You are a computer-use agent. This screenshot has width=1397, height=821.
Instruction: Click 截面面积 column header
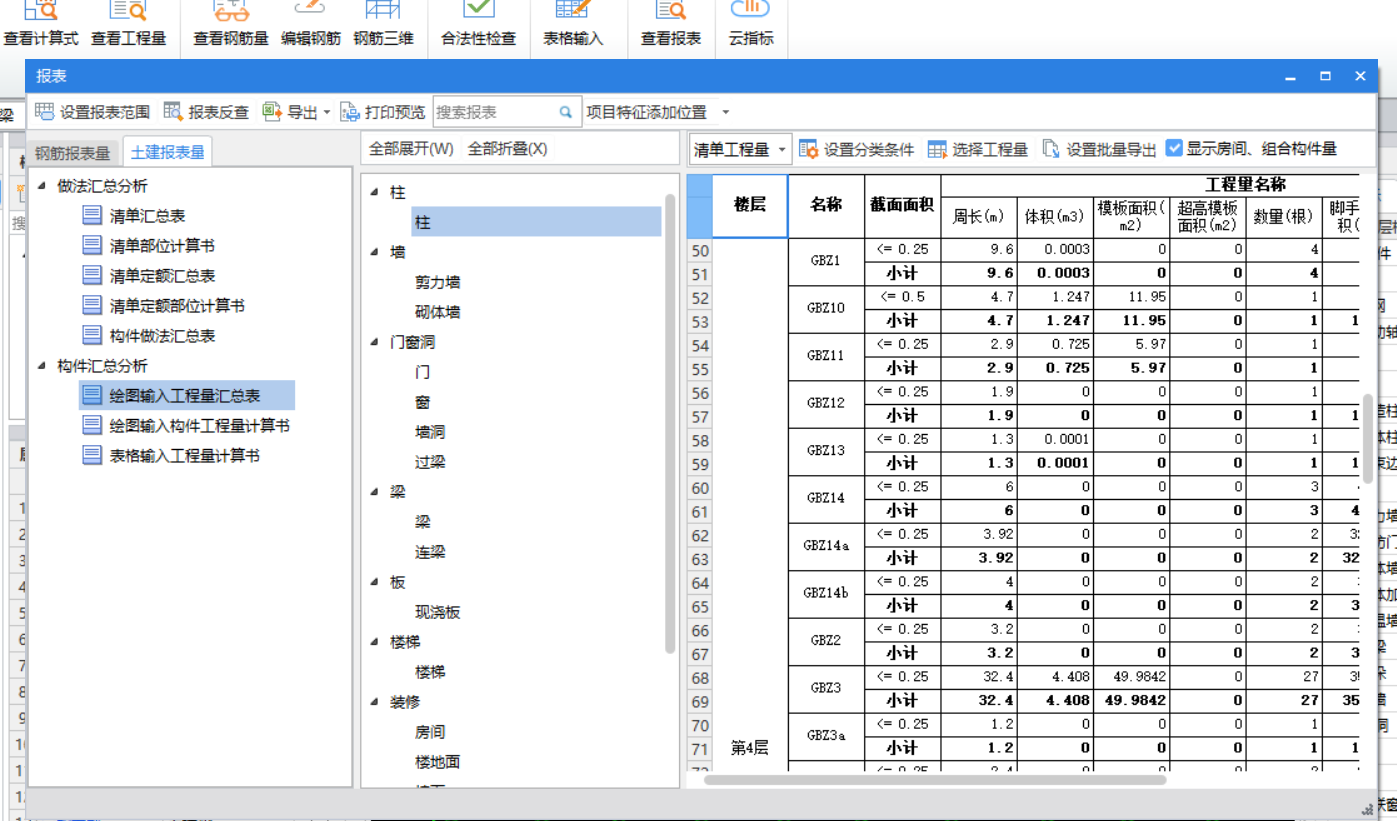902,205
